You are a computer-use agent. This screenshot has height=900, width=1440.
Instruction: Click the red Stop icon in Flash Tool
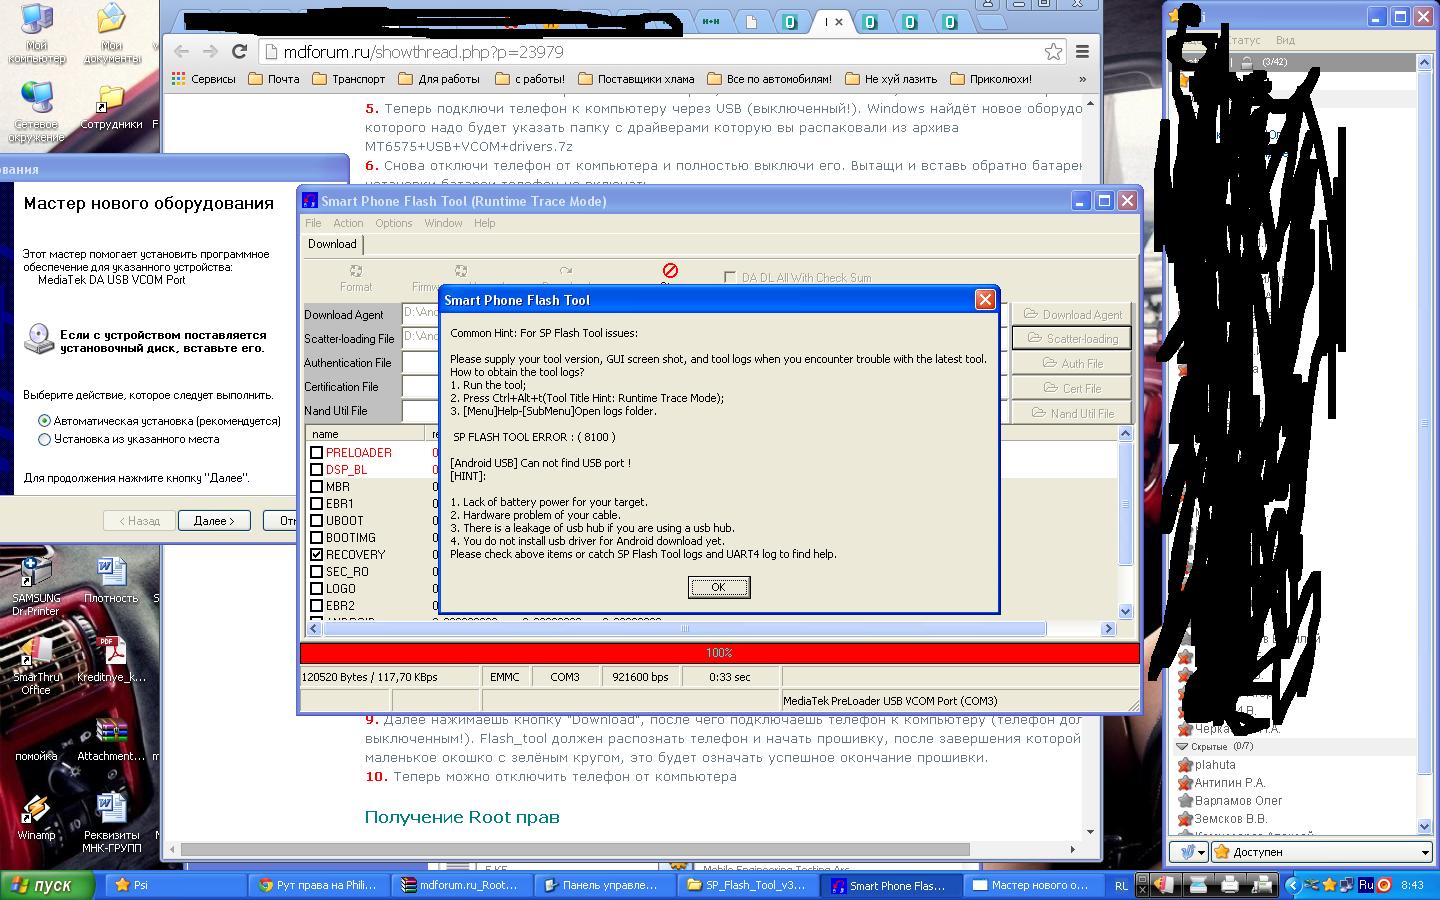click(x=670, y=271)
